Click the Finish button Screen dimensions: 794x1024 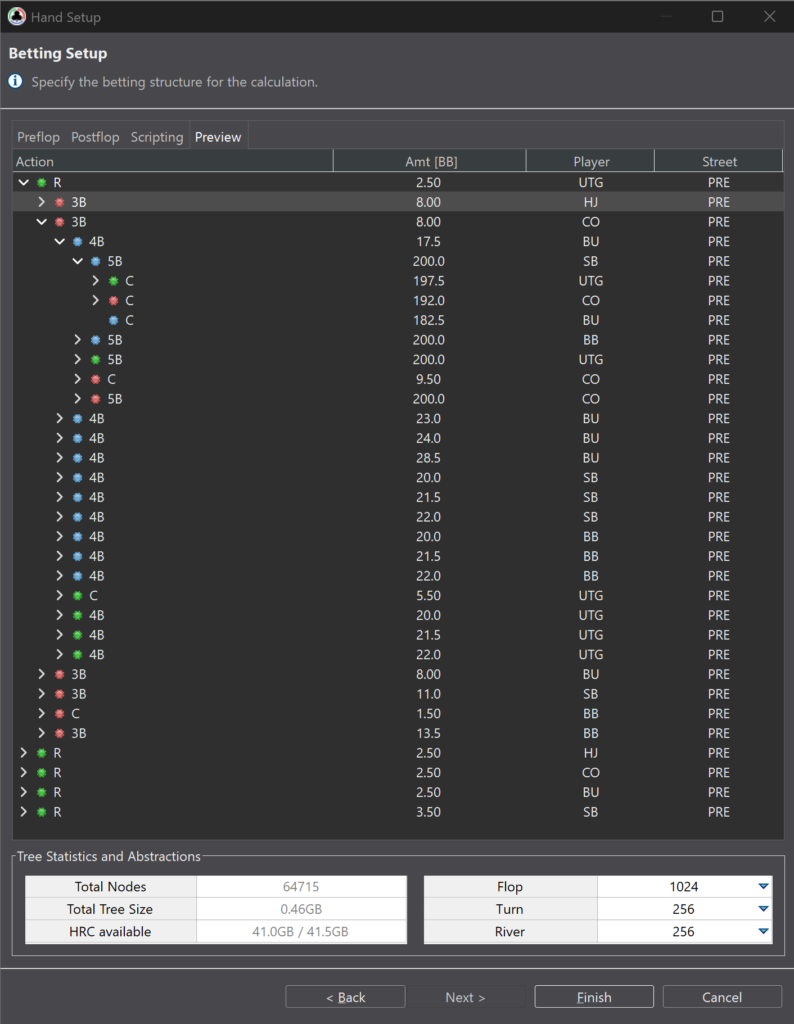pos(594,997)
